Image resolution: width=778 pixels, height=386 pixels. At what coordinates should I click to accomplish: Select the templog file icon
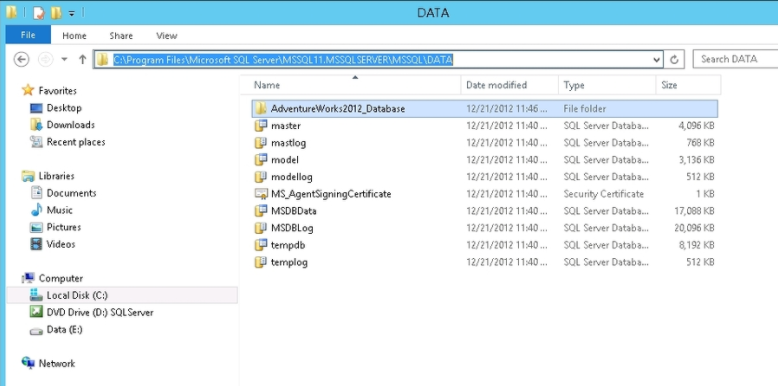pos(261,261)
